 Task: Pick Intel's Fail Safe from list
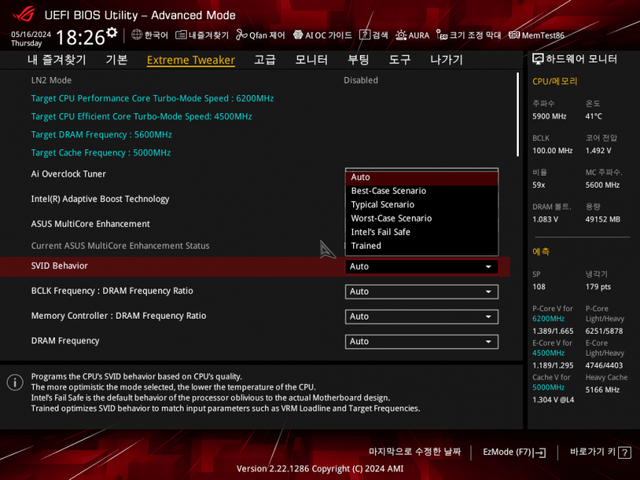pyautogui.click(x=421, y=232)
